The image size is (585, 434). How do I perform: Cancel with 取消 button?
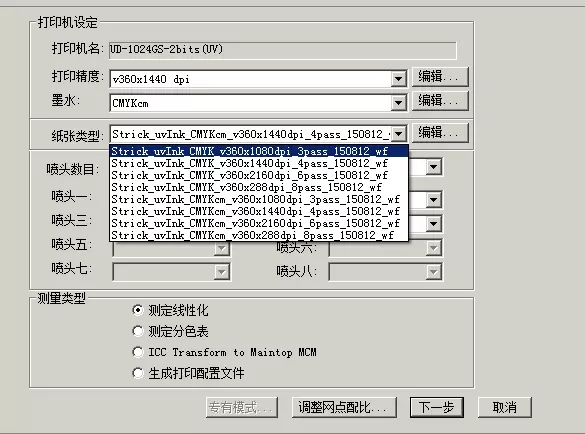504,407
